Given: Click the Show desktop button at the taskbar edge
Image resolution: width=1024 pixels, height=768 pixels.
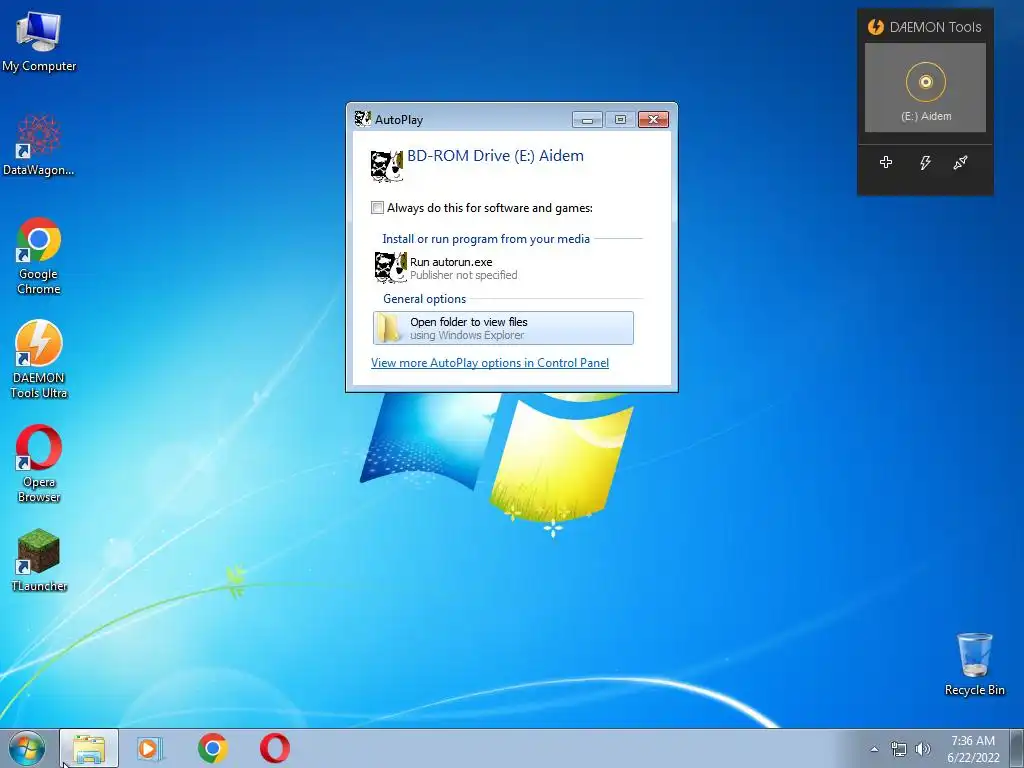Looking at the screenshot, I should (x=1017, y=749).
